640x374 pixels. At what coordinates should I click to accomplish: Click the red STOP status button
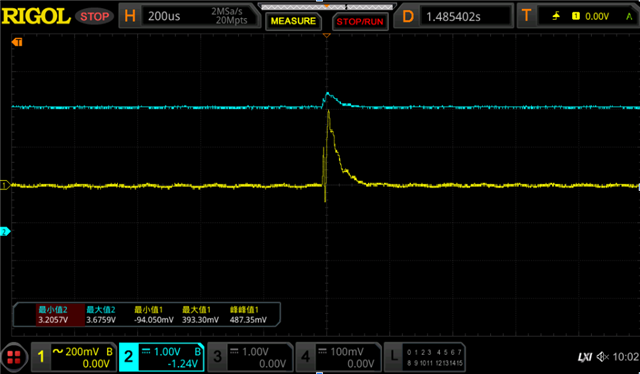coord(94,16)
